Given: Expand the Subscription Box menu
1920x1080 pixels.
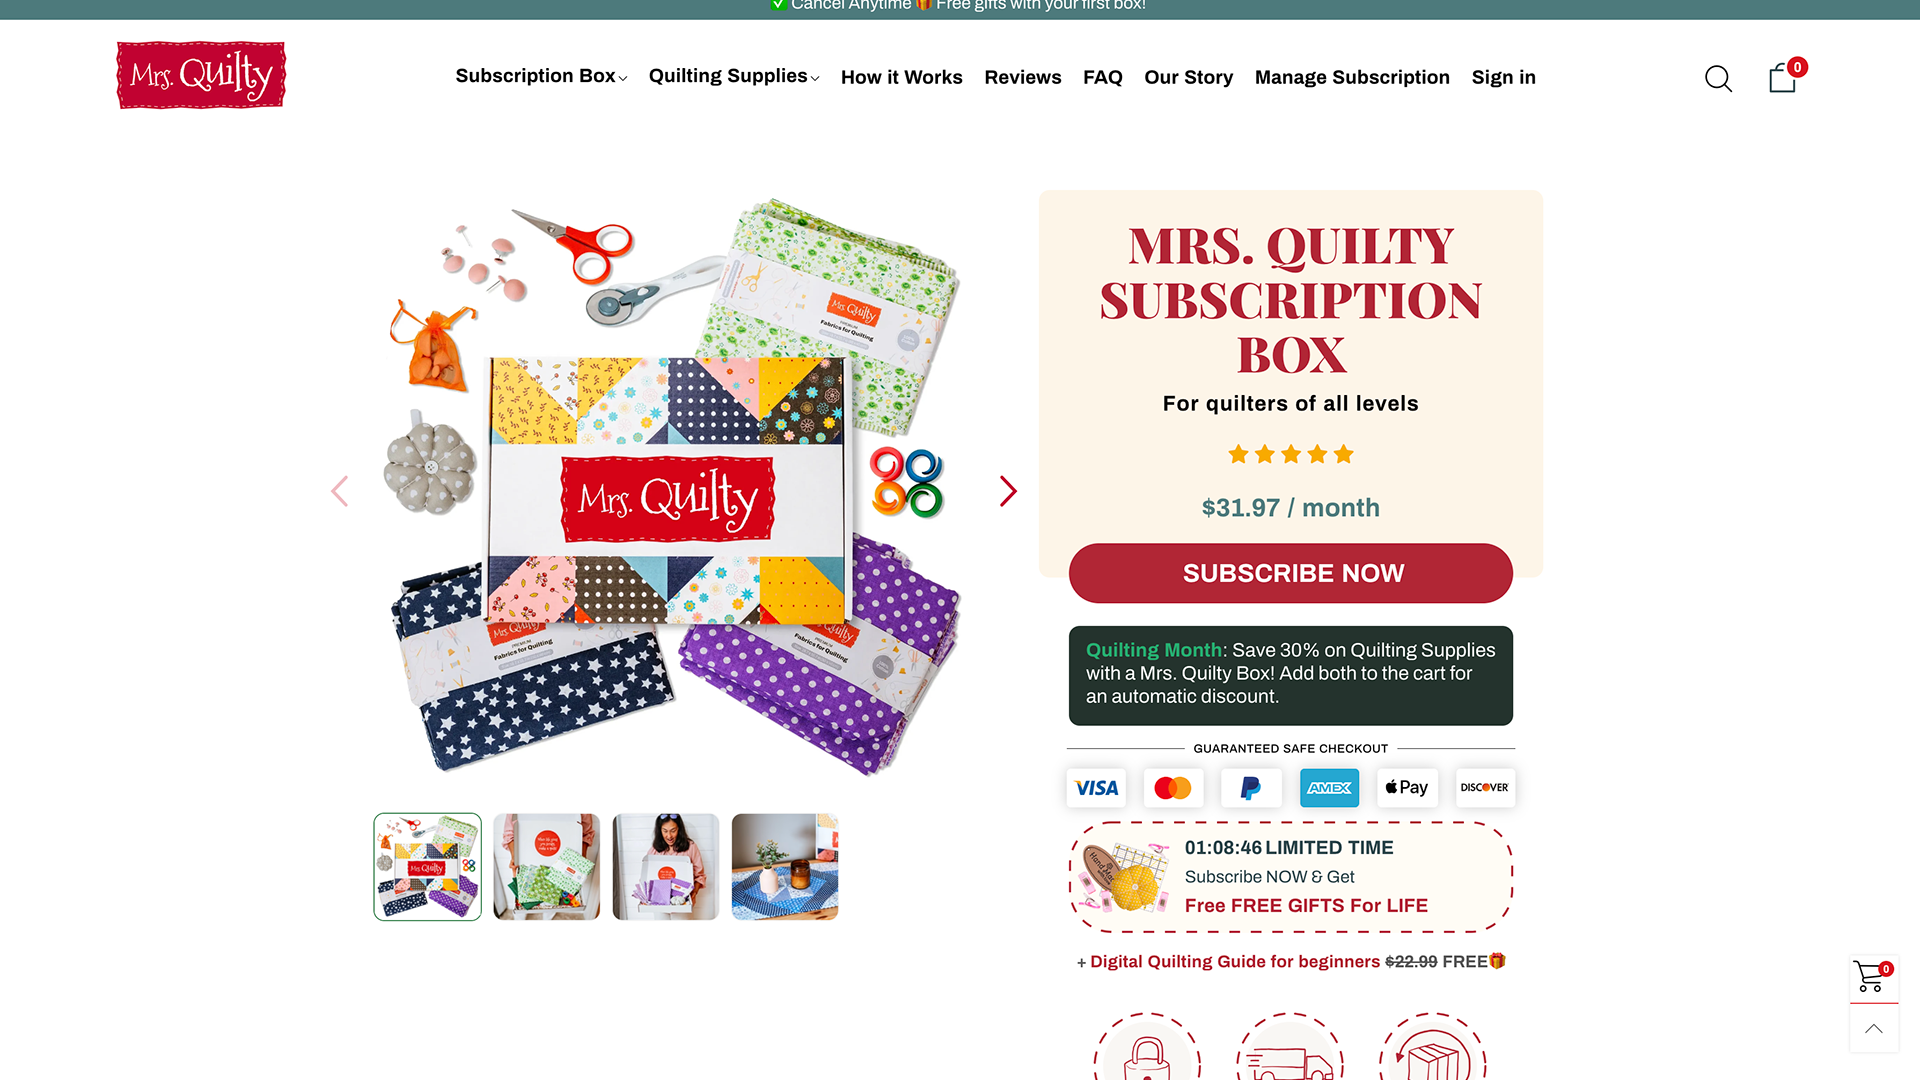Looking at the screenshot, I should 541,76.
